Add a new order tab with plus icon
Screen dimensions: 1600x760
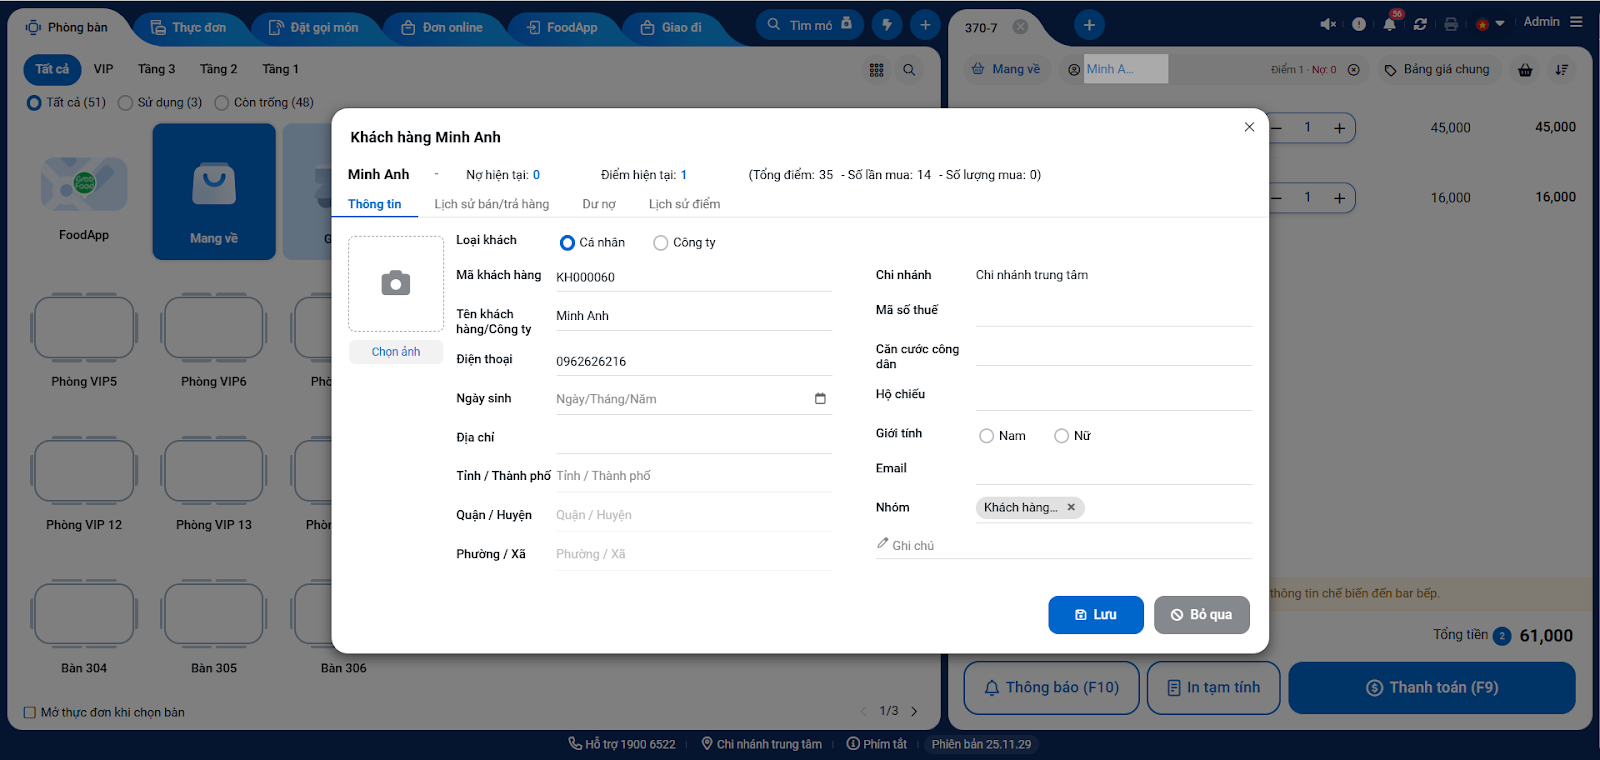tap(1089, 25)
